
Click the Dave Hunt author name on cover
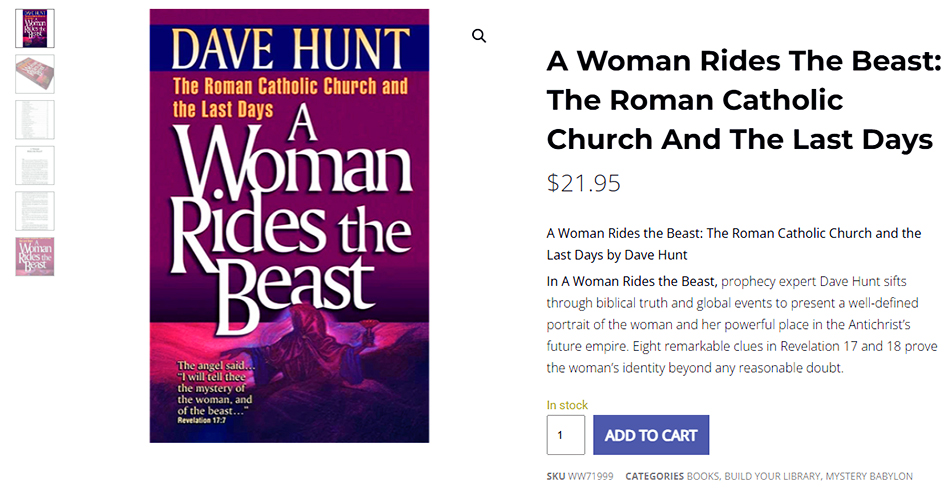[290, 48]
